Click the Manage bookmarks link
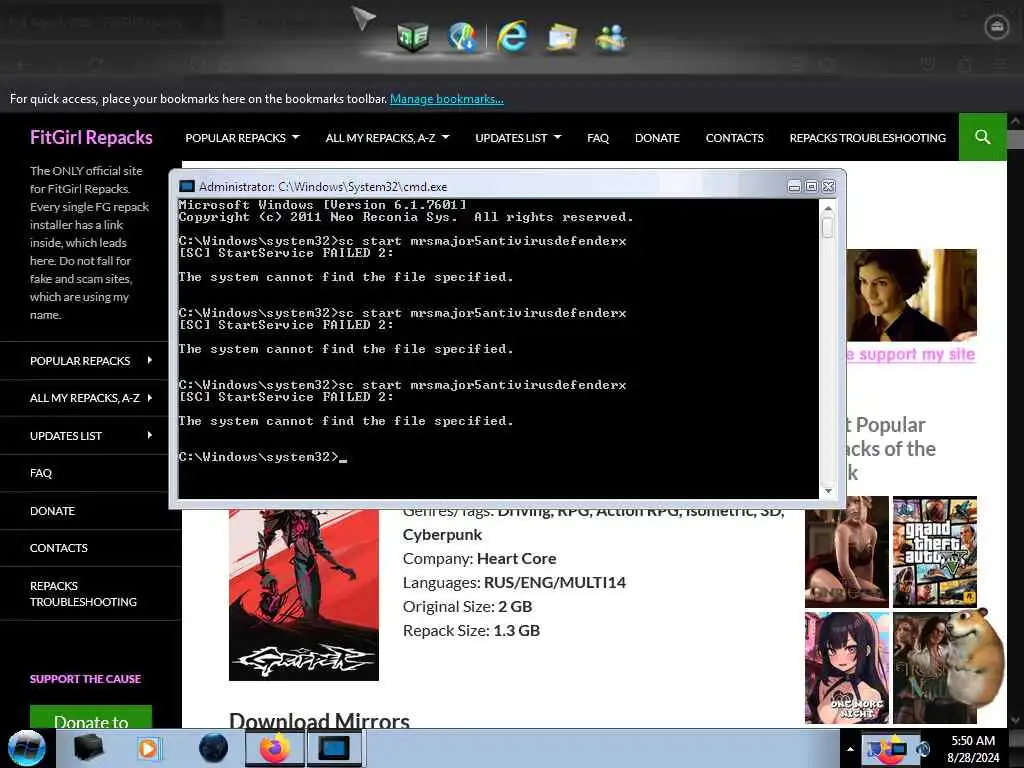This screenshot has width=1024, height=768. (447, 99)
